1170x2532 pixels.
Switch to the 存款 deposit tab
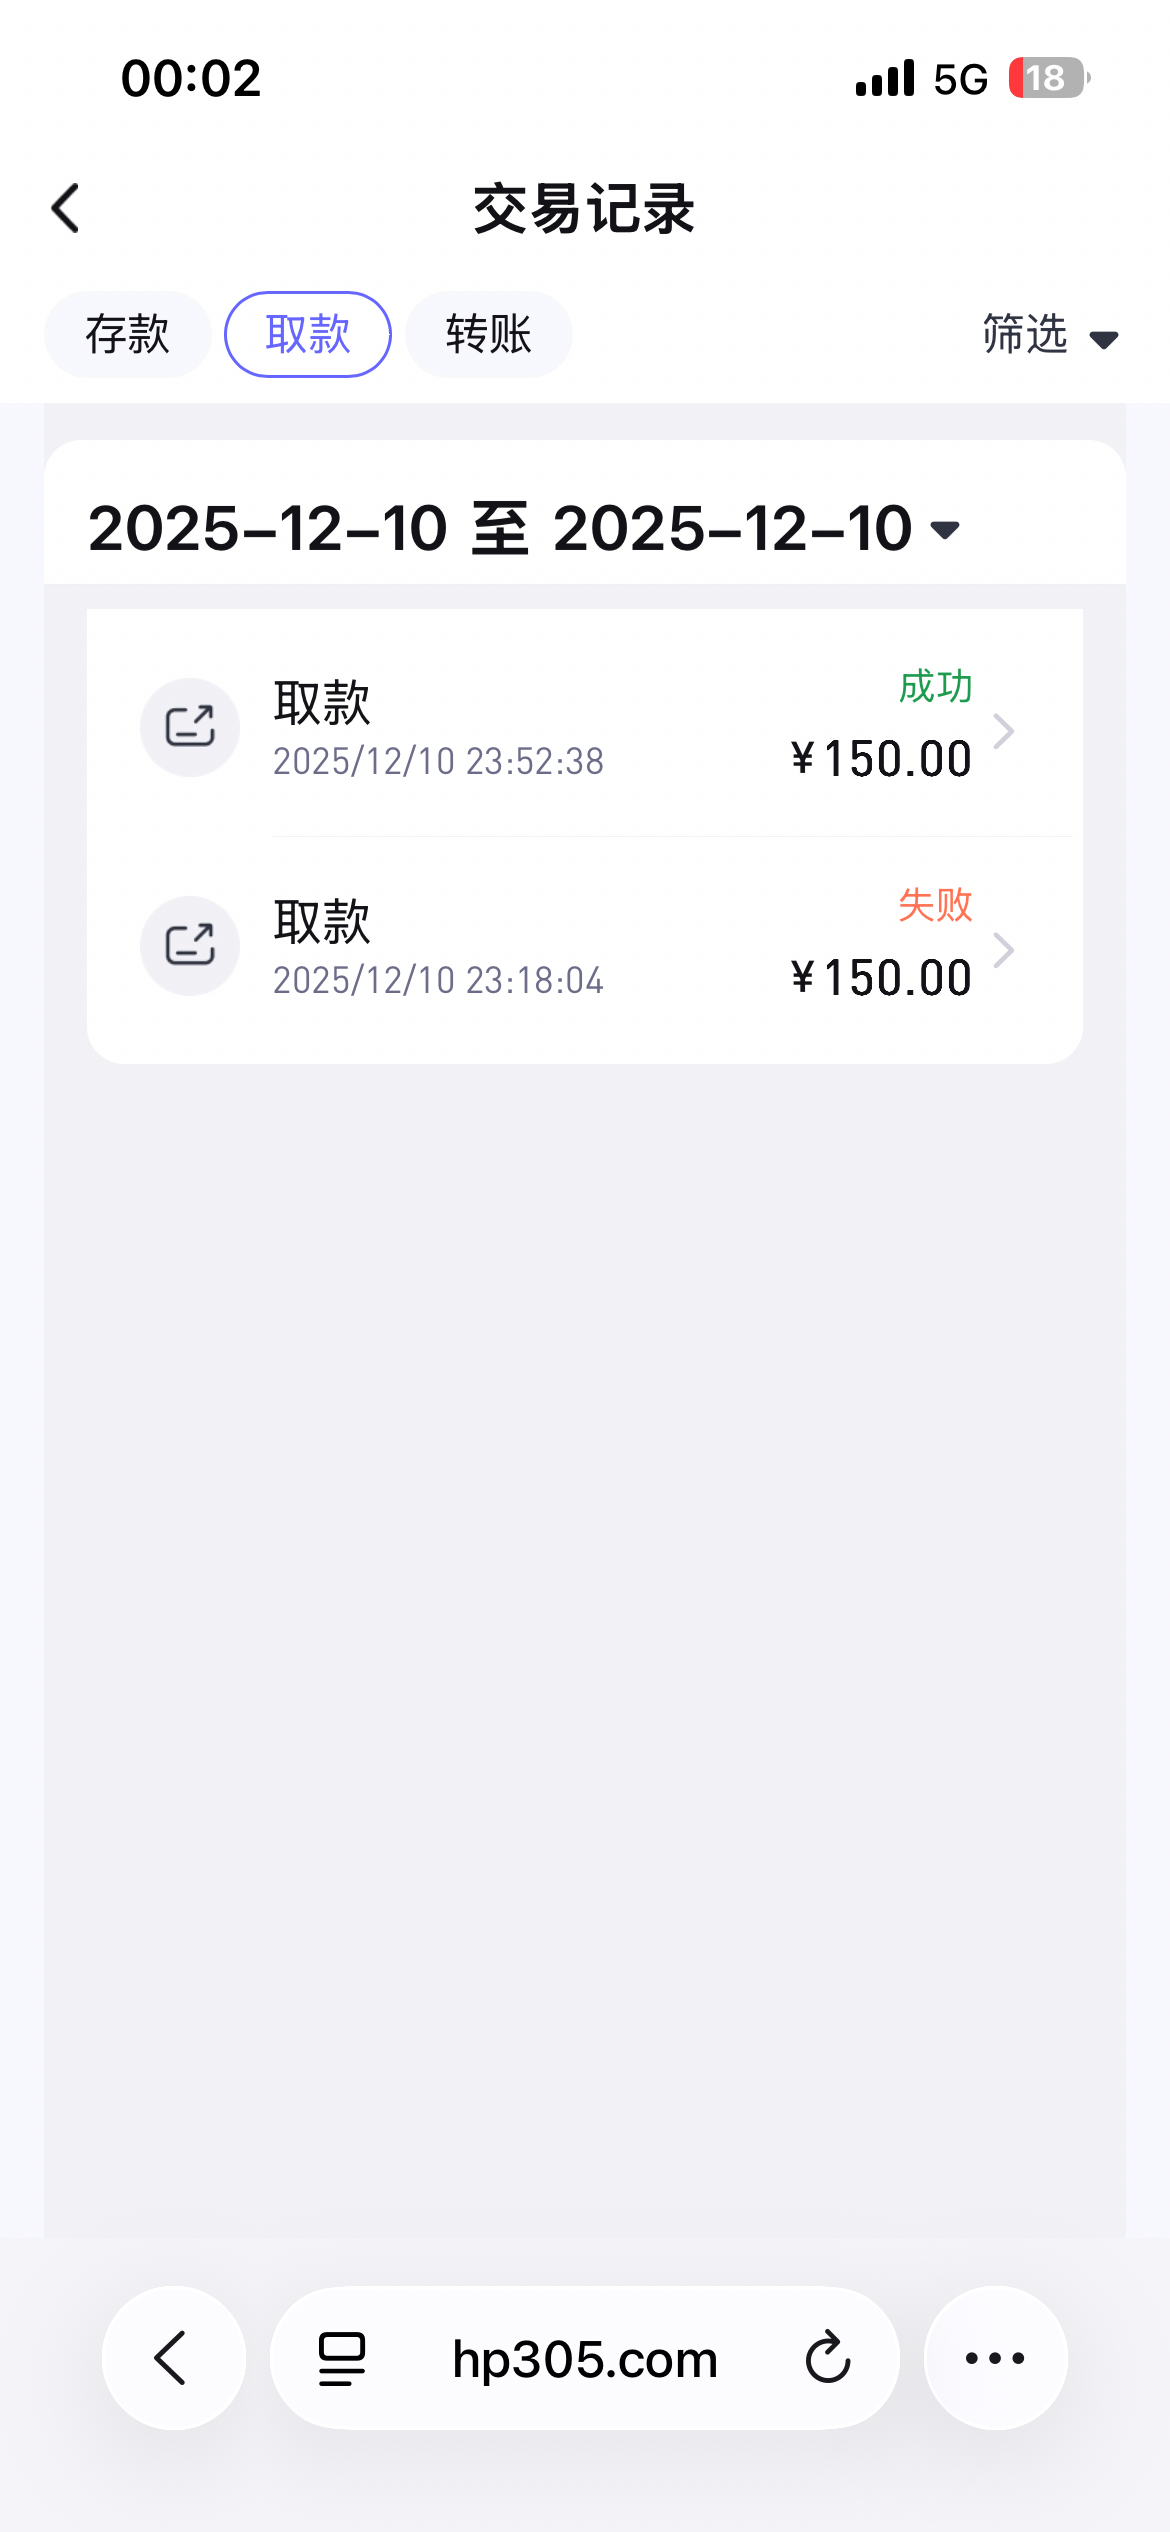[127, 334]
